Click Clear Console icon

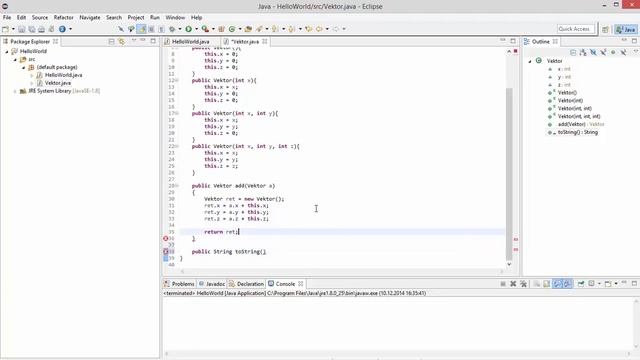[536, 284]
